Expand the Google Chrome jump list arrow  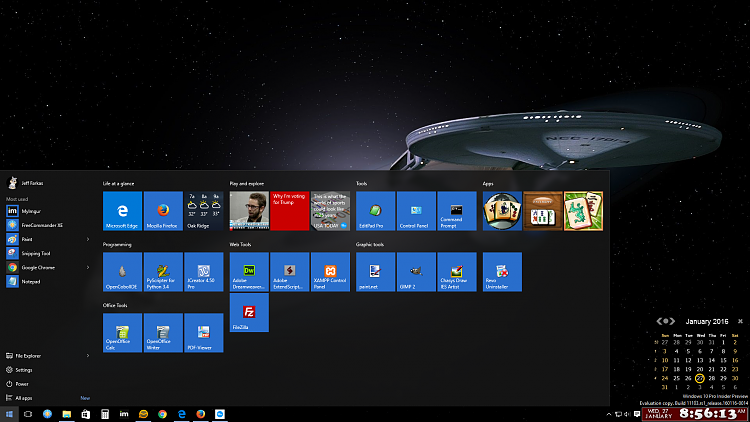[x=88, y=267]
